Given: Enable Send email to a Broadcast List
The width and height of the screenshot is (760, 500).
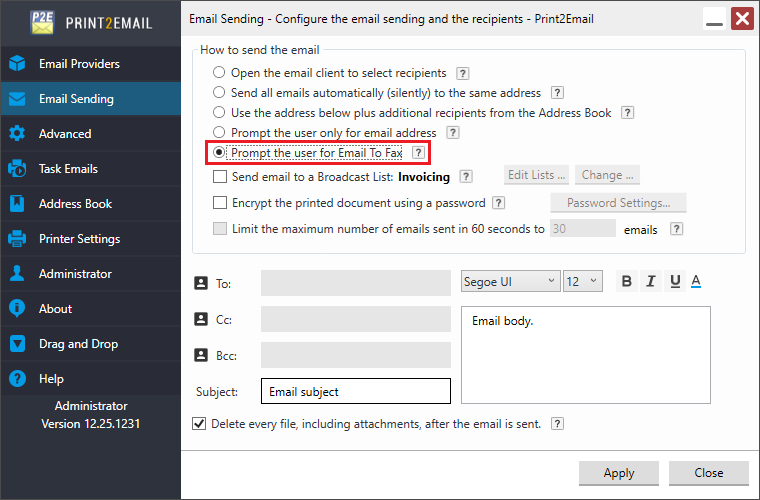Looking at the screenshot, I should point(220,176).
